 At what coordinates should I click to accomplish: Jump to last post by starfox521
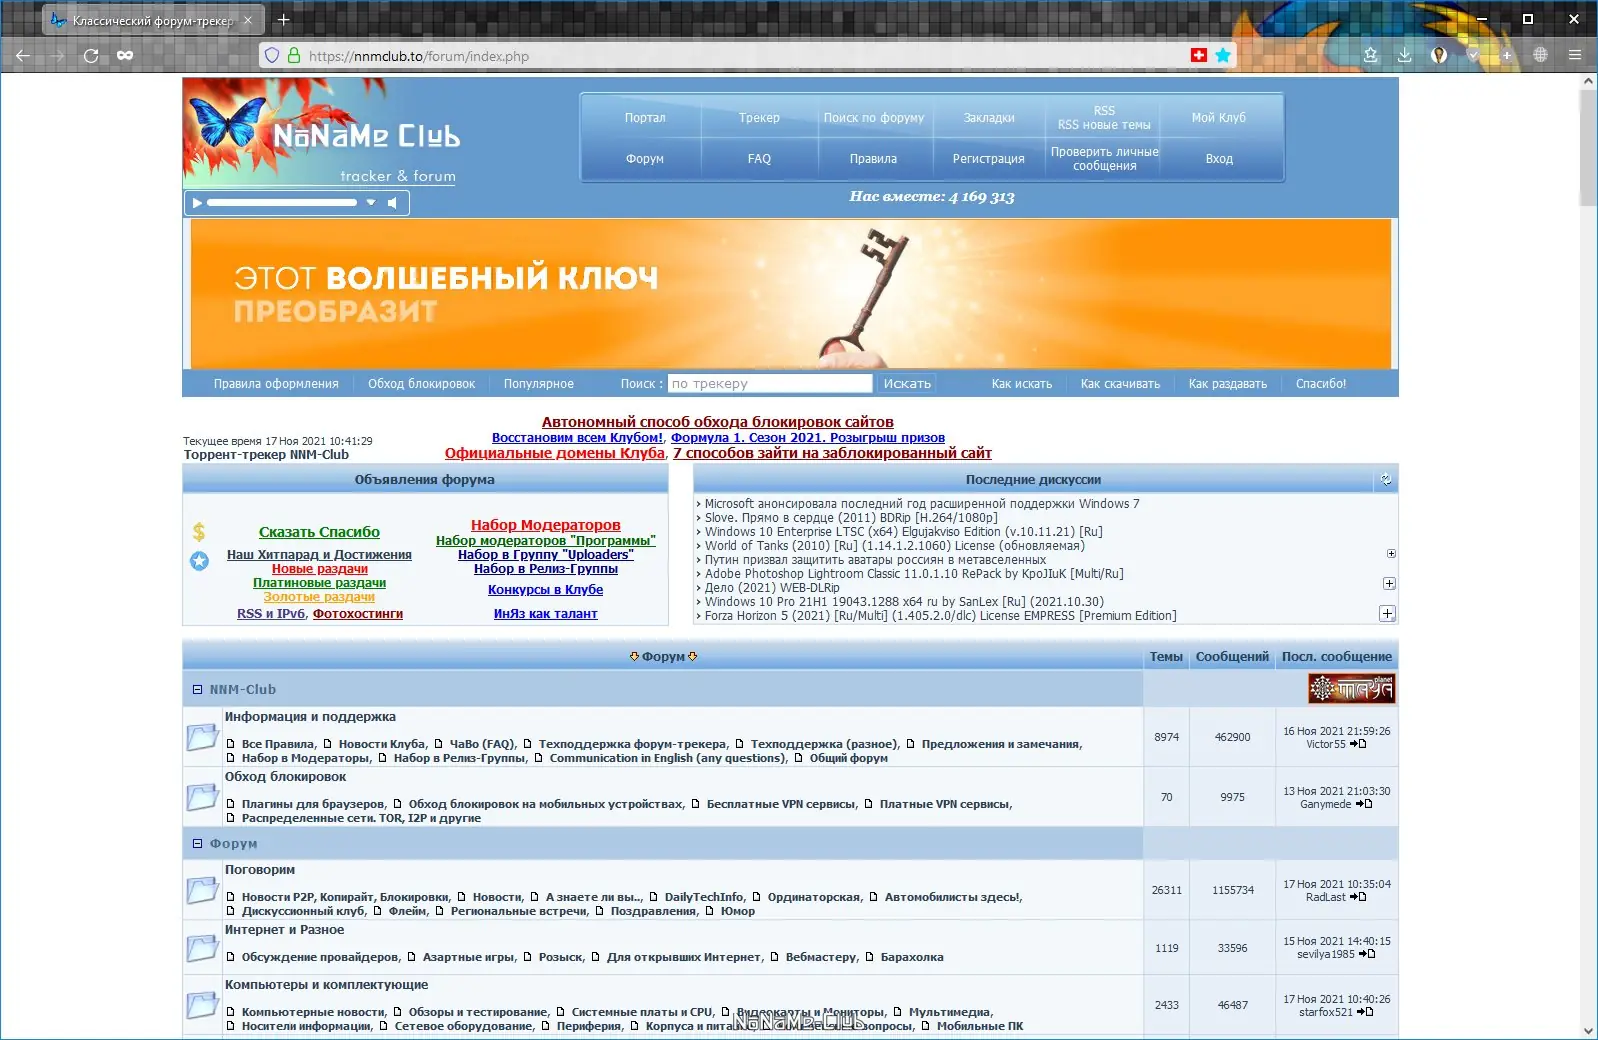[x=1365, y=1012]
